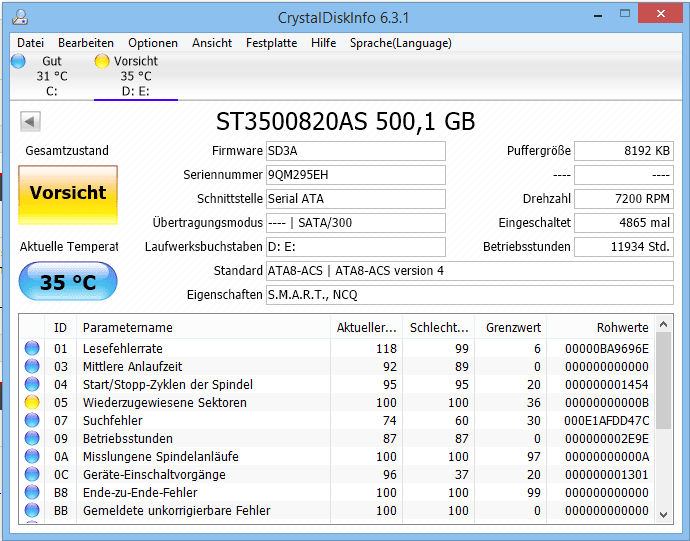Select the Wiederzugewiesene Sektoren parameter name

(x=165, y=403)
